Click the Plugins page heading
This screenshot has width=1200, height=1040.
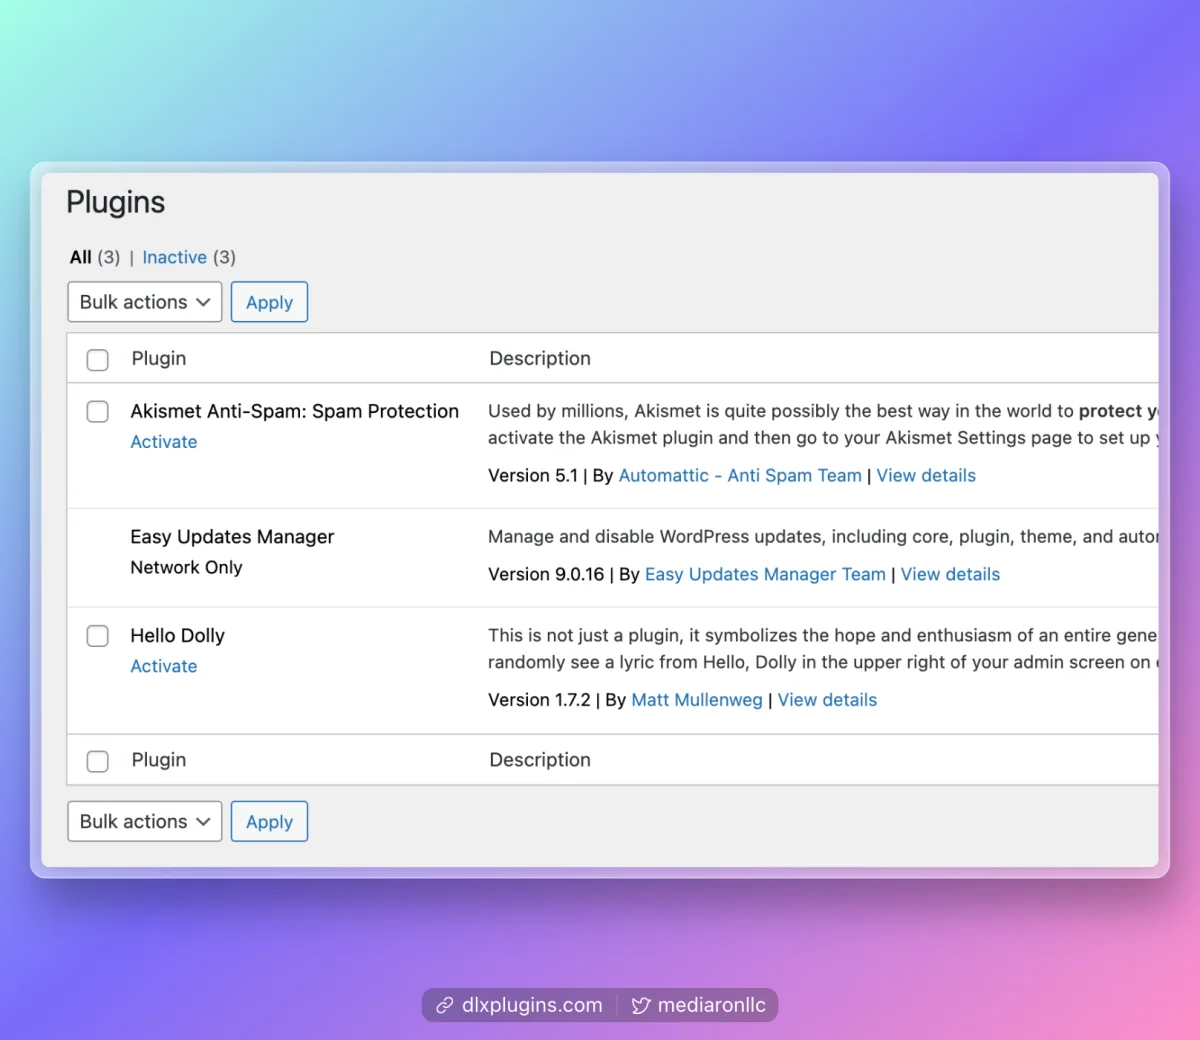[116, 202]
